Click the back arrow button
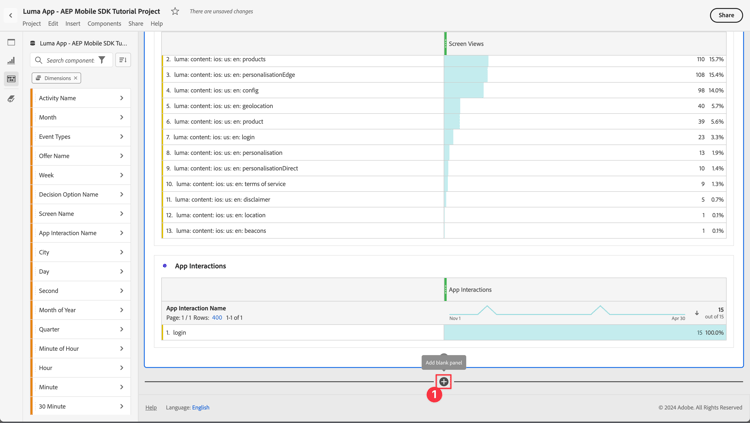Image resolution: width=750 pixels, height=423 pixels. [x=11, y=15]
